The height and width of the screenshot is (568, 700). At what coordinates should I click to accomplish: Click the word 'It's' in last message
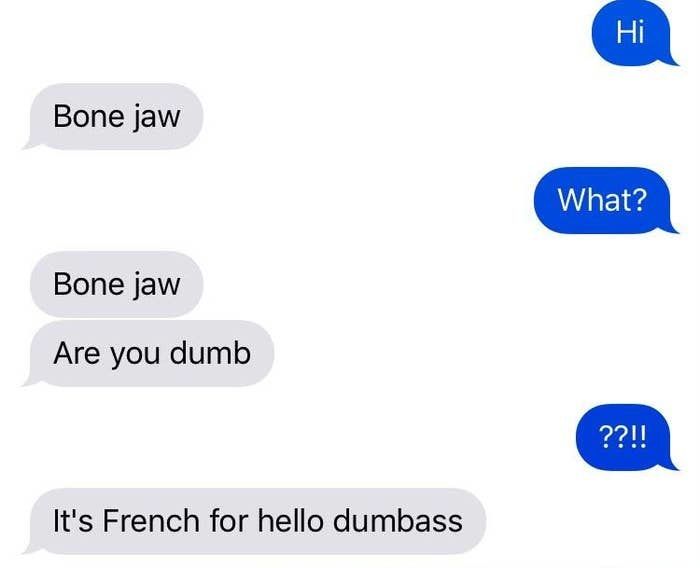[x=73, y=521]
